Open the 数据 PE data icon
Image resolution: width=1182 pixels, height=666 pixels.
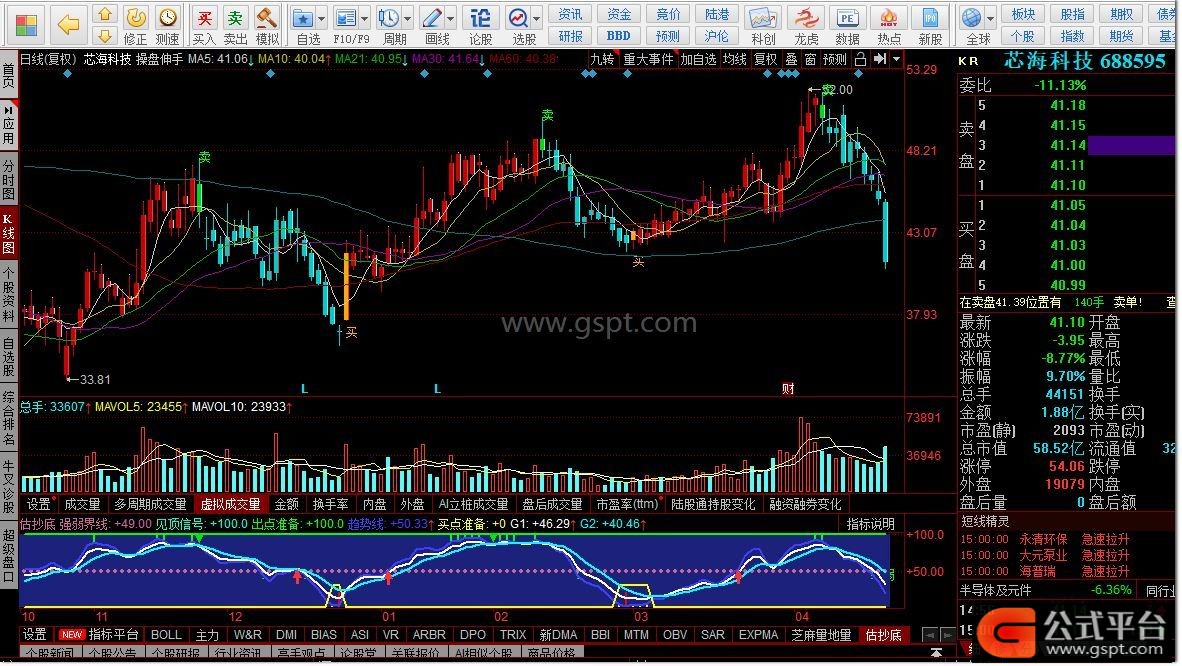(x=847, y=25)
